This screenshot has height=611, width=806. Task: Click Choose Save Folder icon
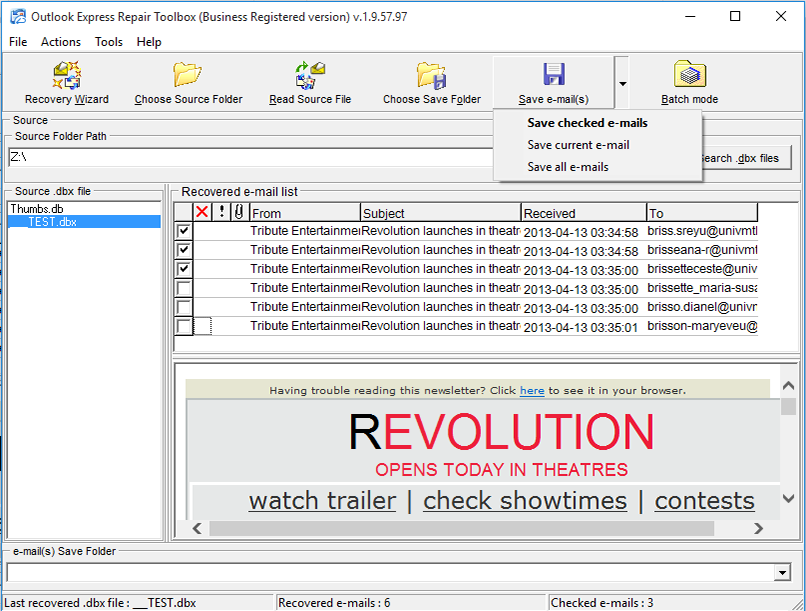431,76
